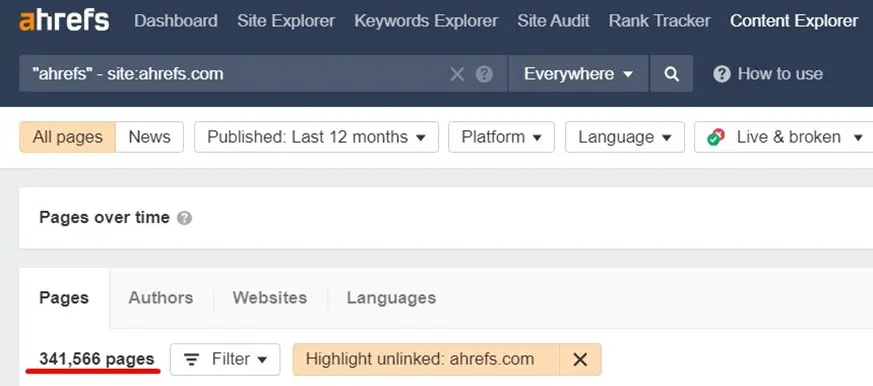Clear the search query with the X icon
This screenshot has height=386, width=873.
point(457,74)
